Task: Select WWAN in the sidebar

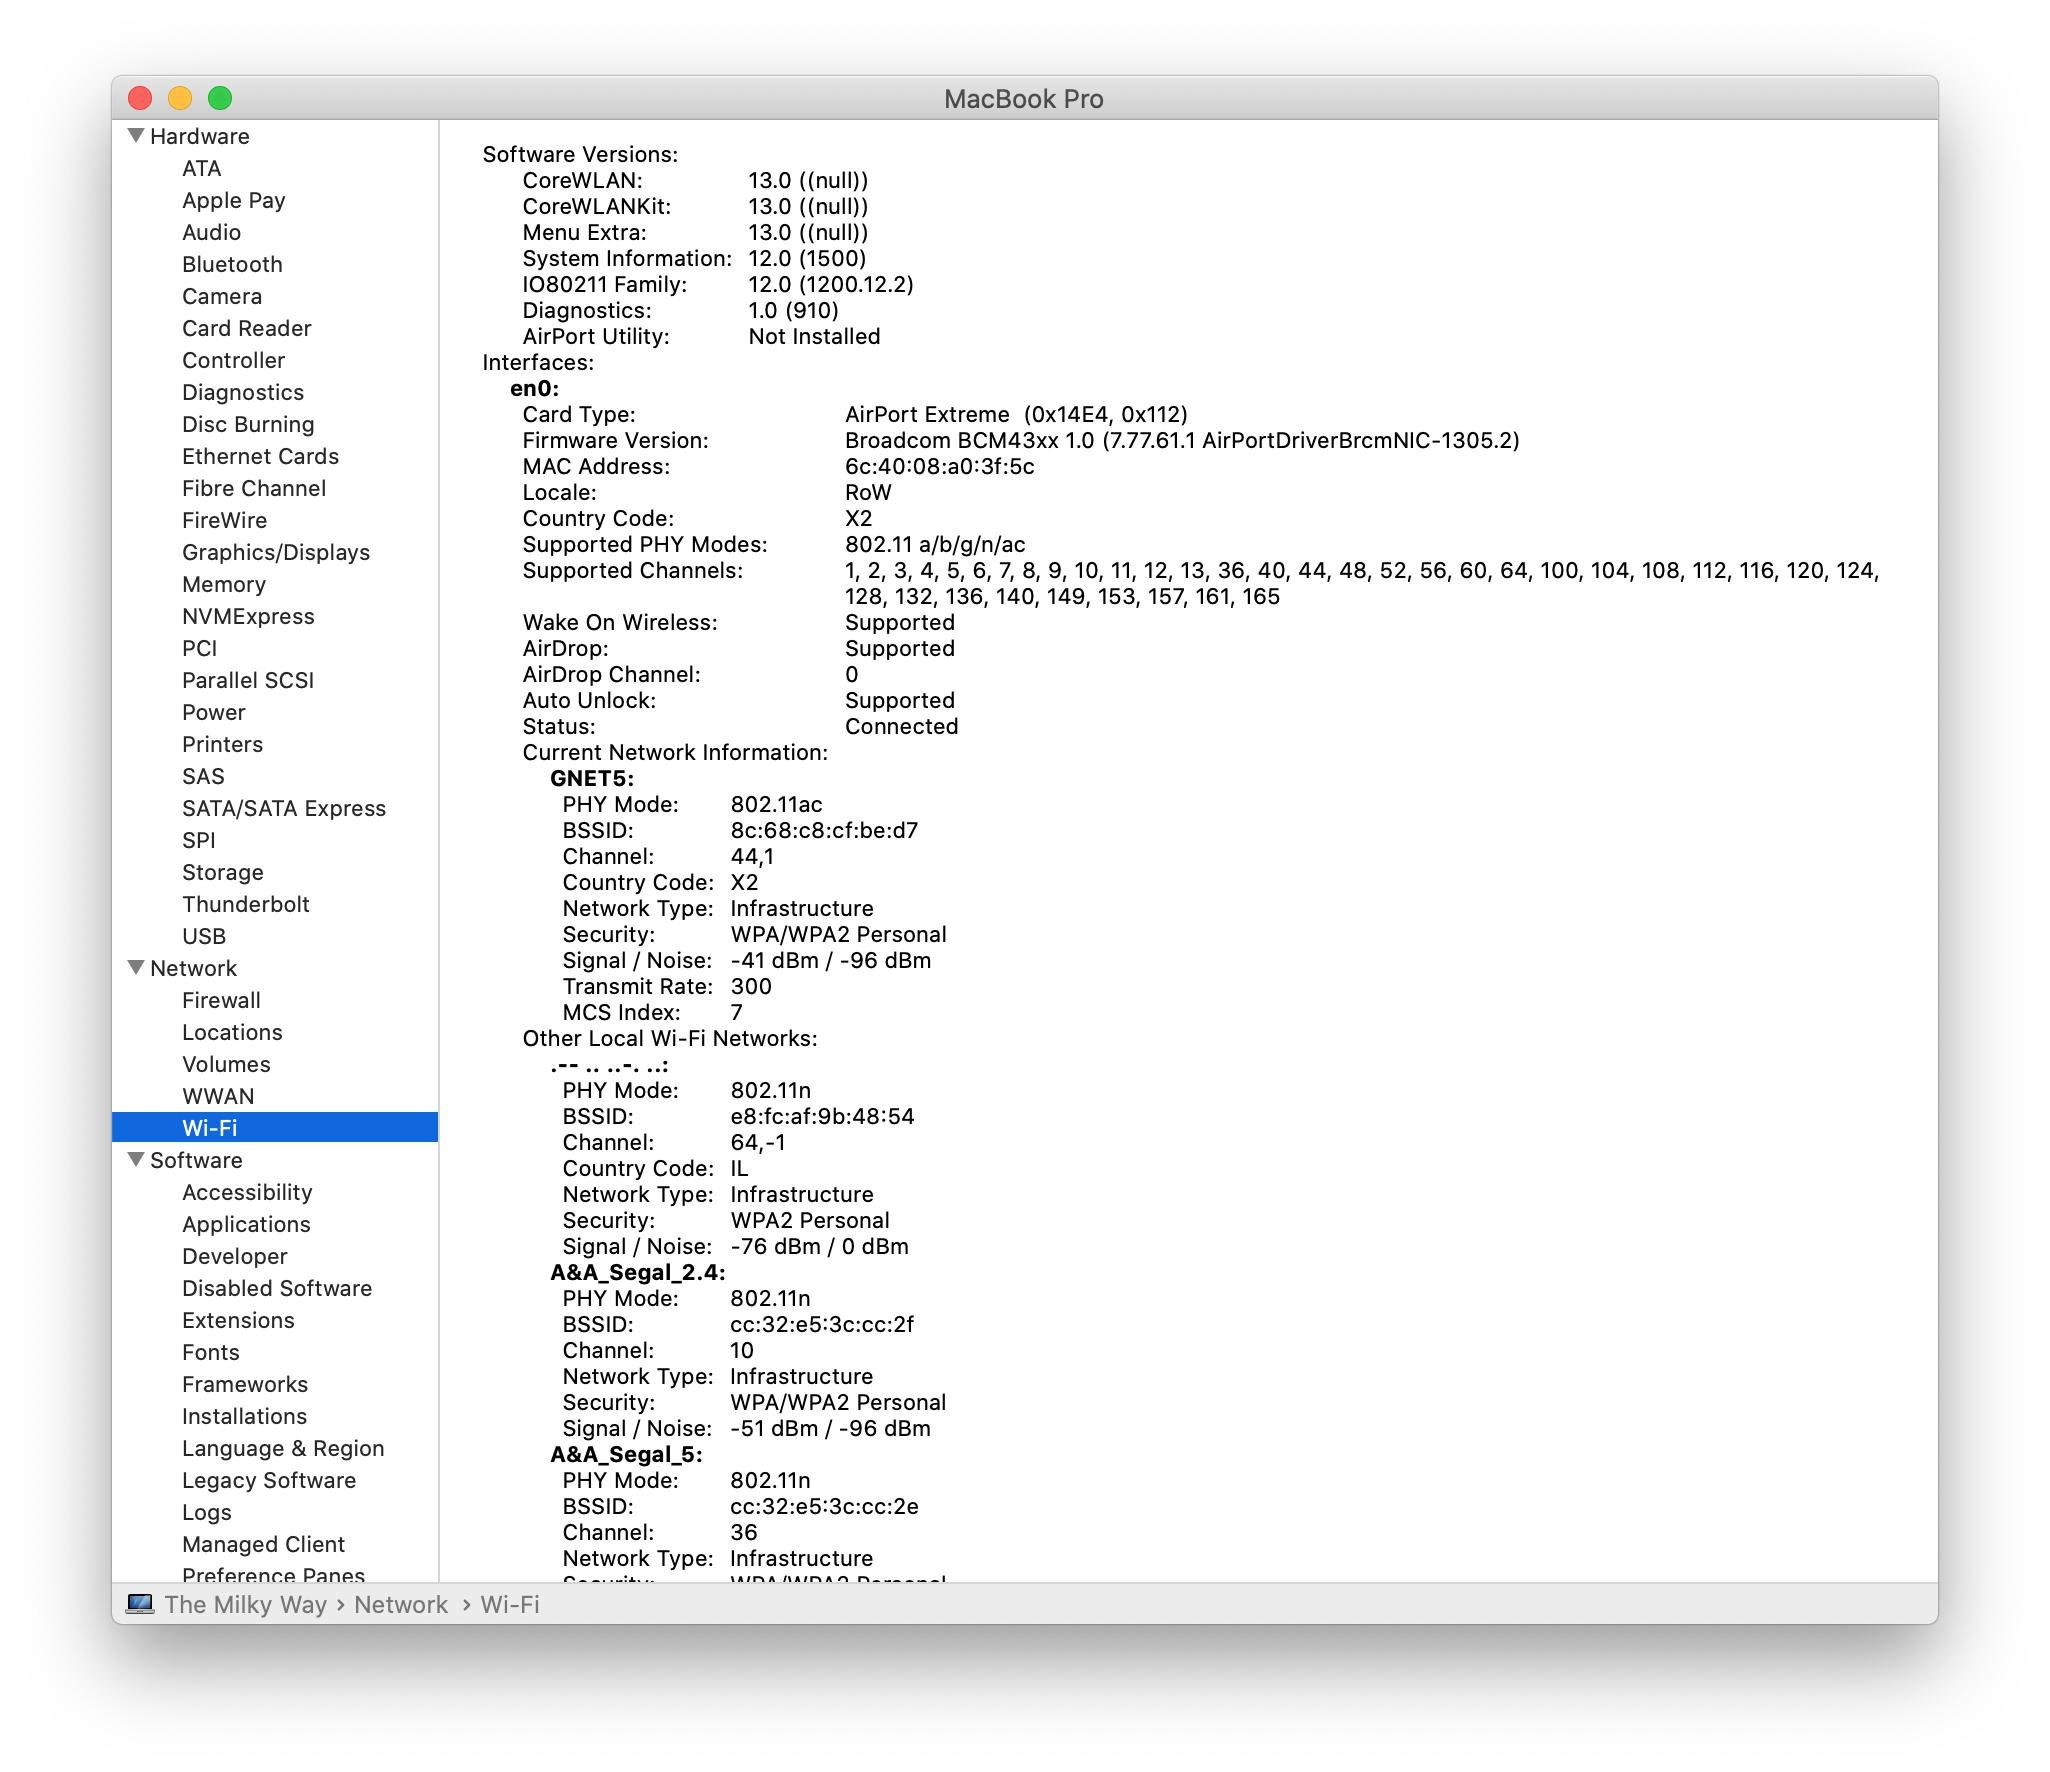Action: click(x=218, y=1096)
